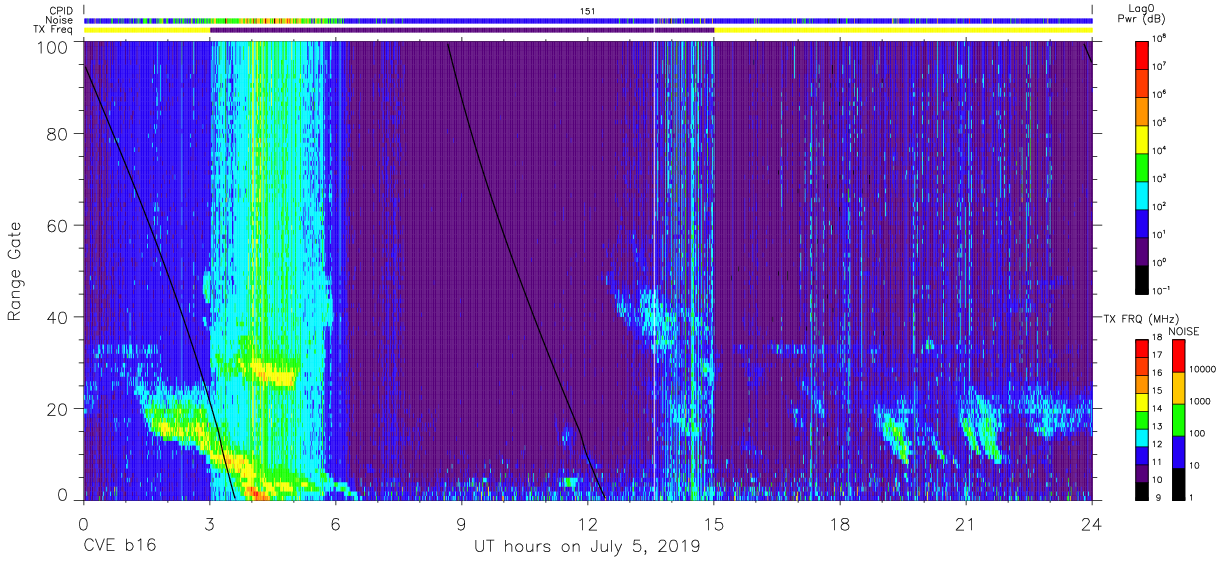
Task: Click the purple section of the TX Freq strip
Action: click(x=461, y=30)
